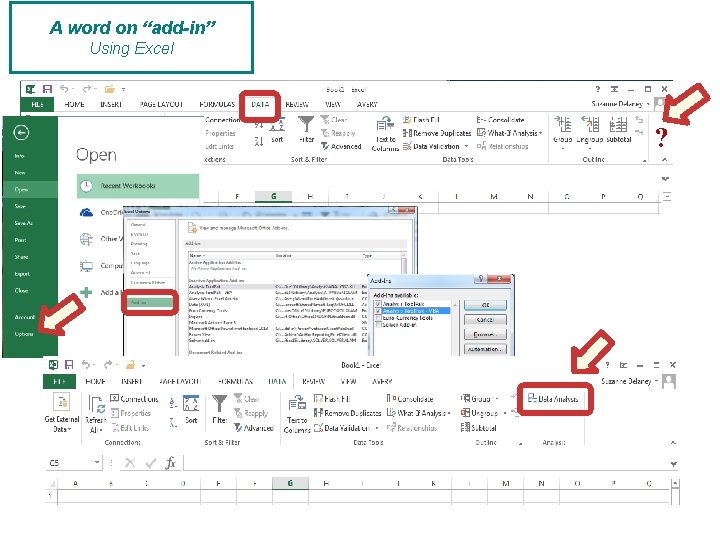
Task: Select Recent Workbooks in the Open pane
Action: 138,186
